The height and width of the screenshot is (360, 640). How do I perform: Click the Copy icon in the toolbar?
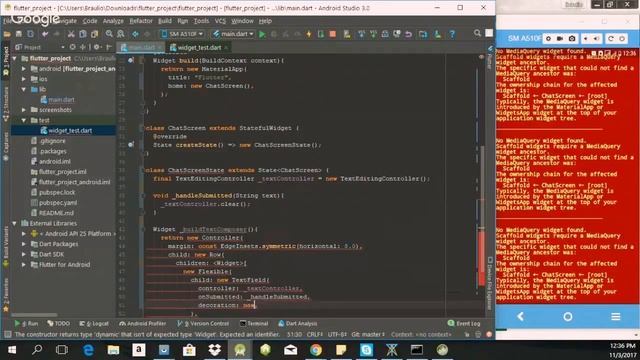click(x=83, y=34)
